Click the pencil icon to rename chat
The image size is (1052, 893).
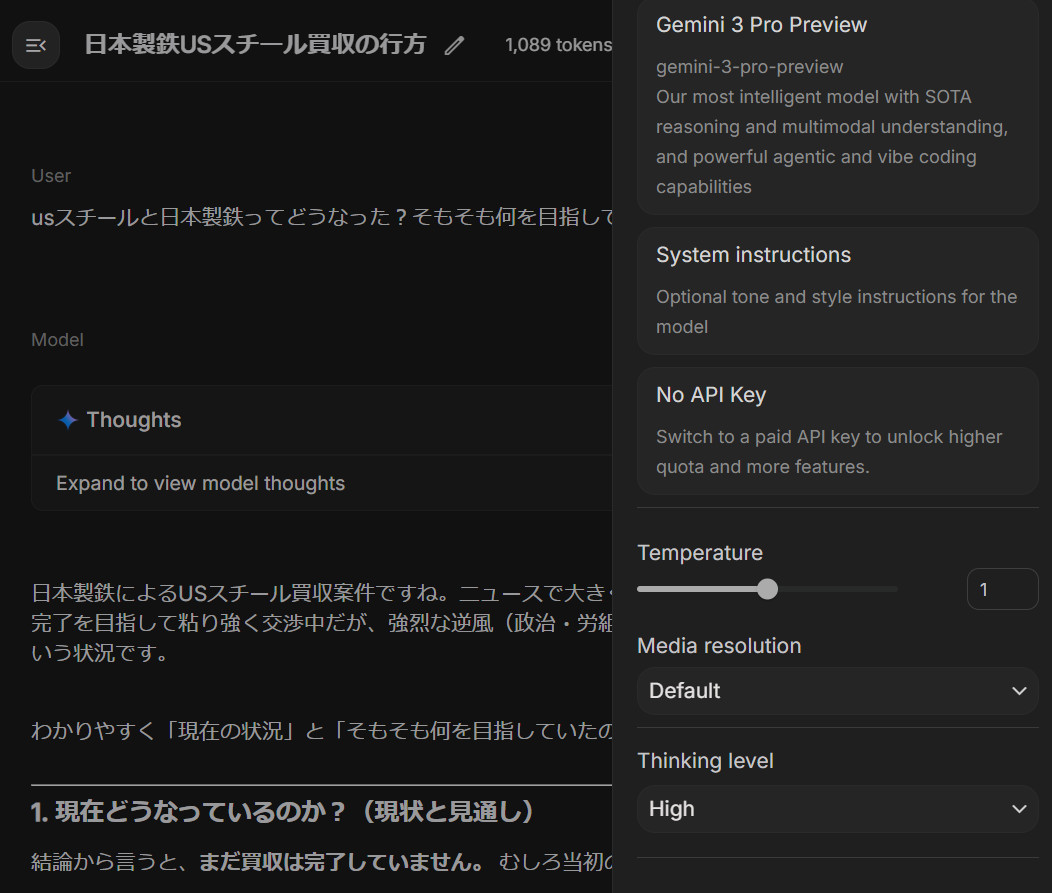455,45
